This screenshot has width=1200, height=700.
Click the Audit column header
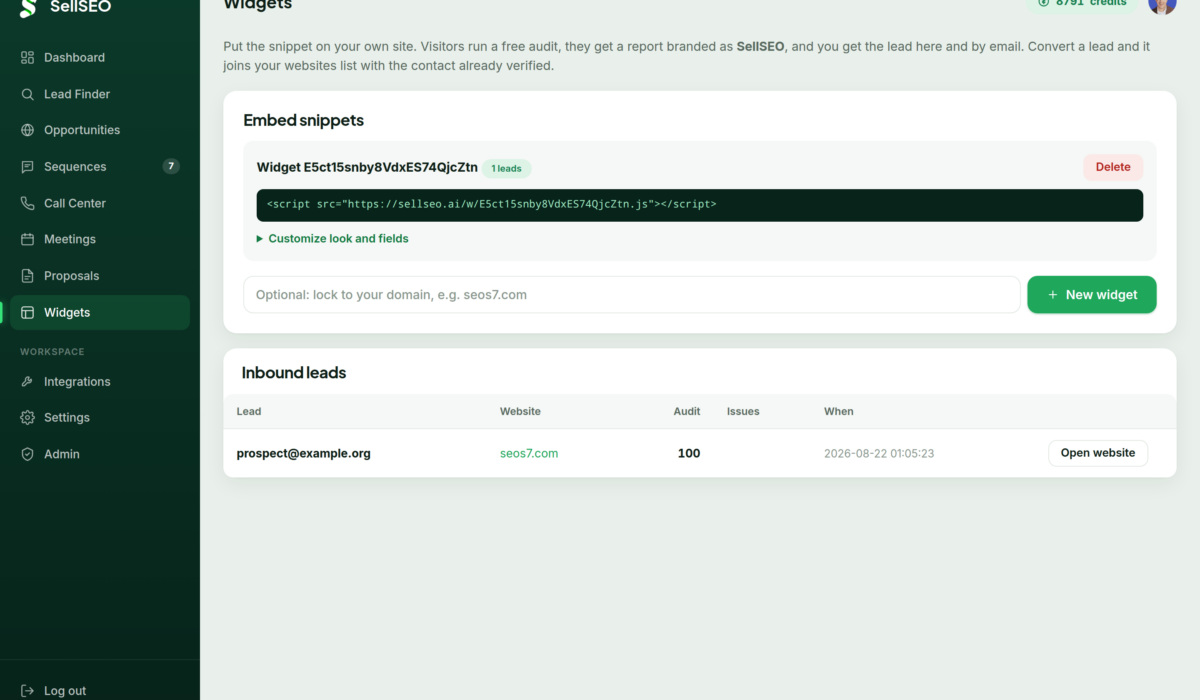click(687, 411)
